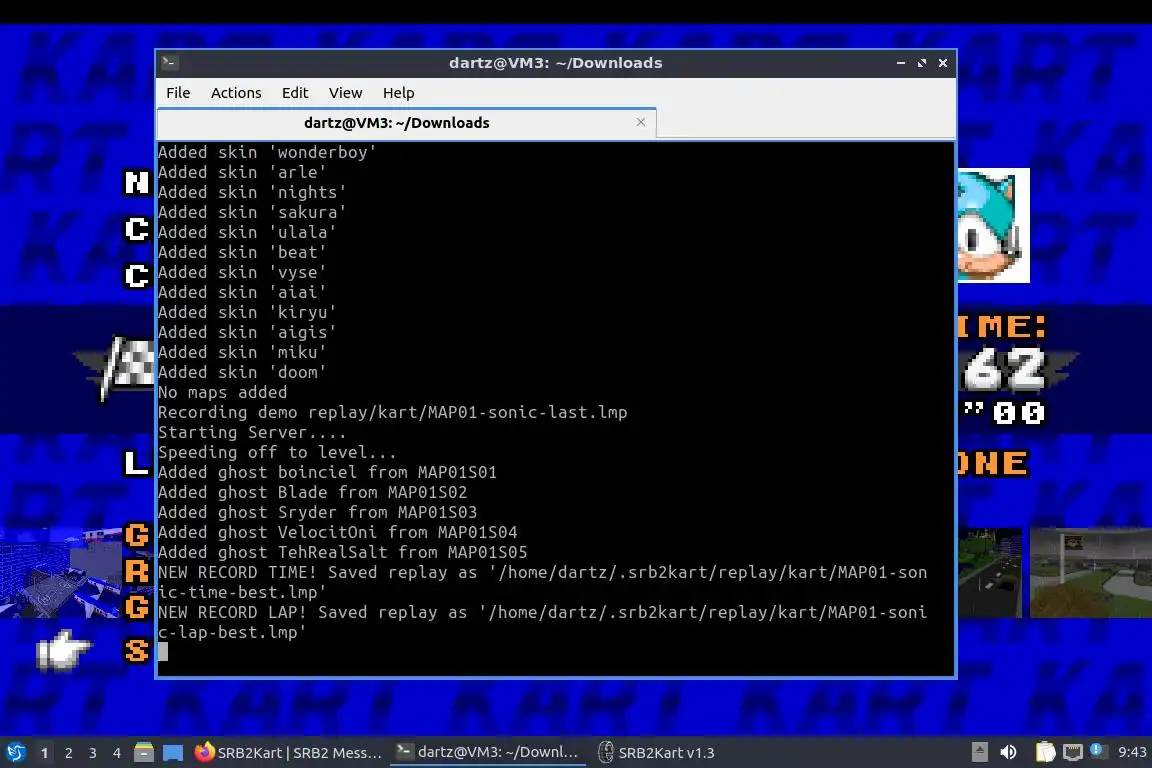The height and width of the screenshot is (768, 1152).
Task: Open the Actions menu
Action: click(236, 93)
